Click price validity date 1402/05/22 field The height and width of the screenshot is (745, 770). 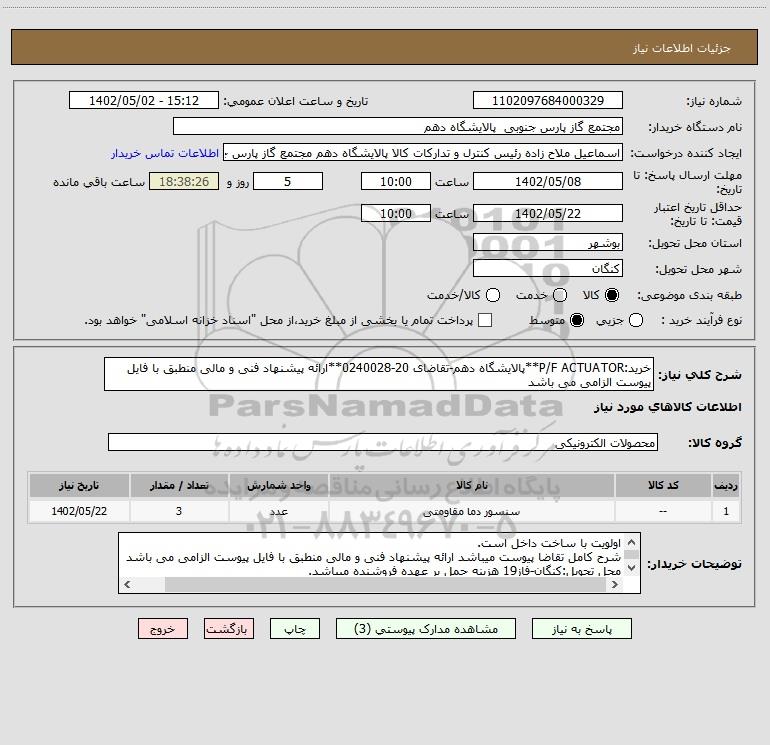548,213
